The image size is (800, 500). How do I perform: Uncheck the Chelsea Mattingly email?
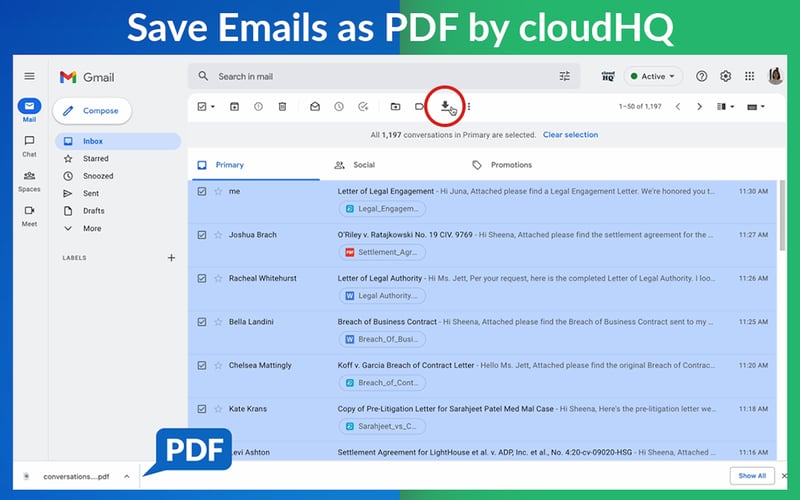202,365
